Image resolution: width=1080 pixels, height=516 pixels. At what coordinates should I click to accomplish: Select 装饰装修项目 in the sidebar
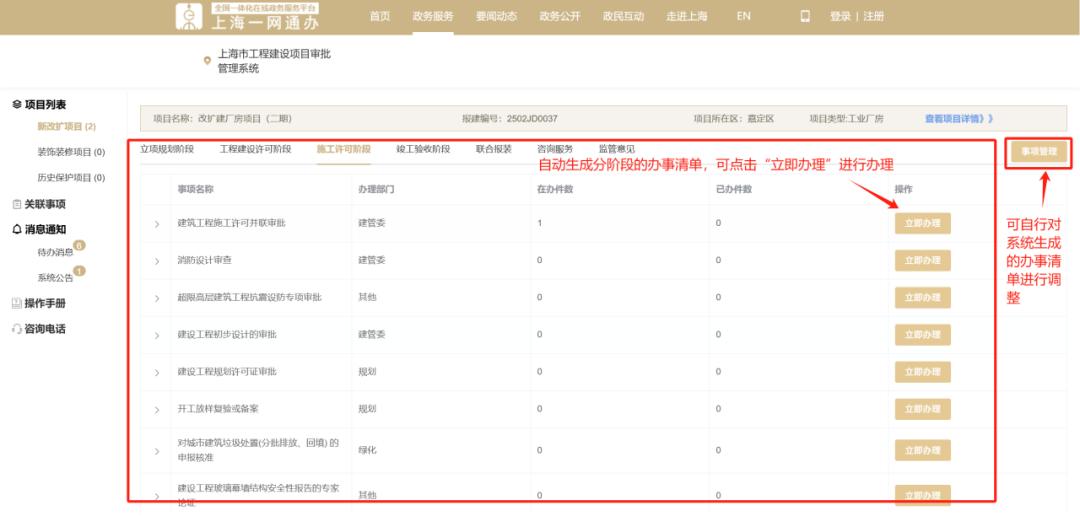70,152
